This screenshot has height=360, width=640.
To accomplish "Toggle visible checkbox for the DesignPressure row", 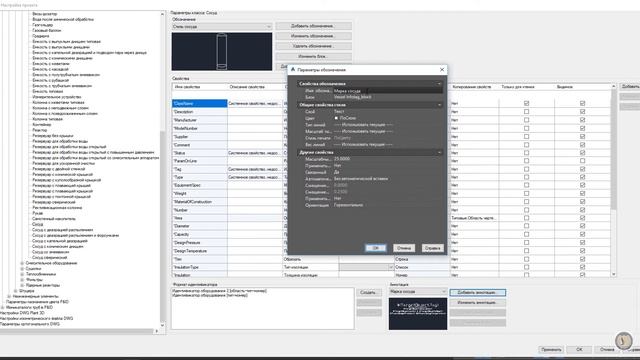I will tap(582, 242).
